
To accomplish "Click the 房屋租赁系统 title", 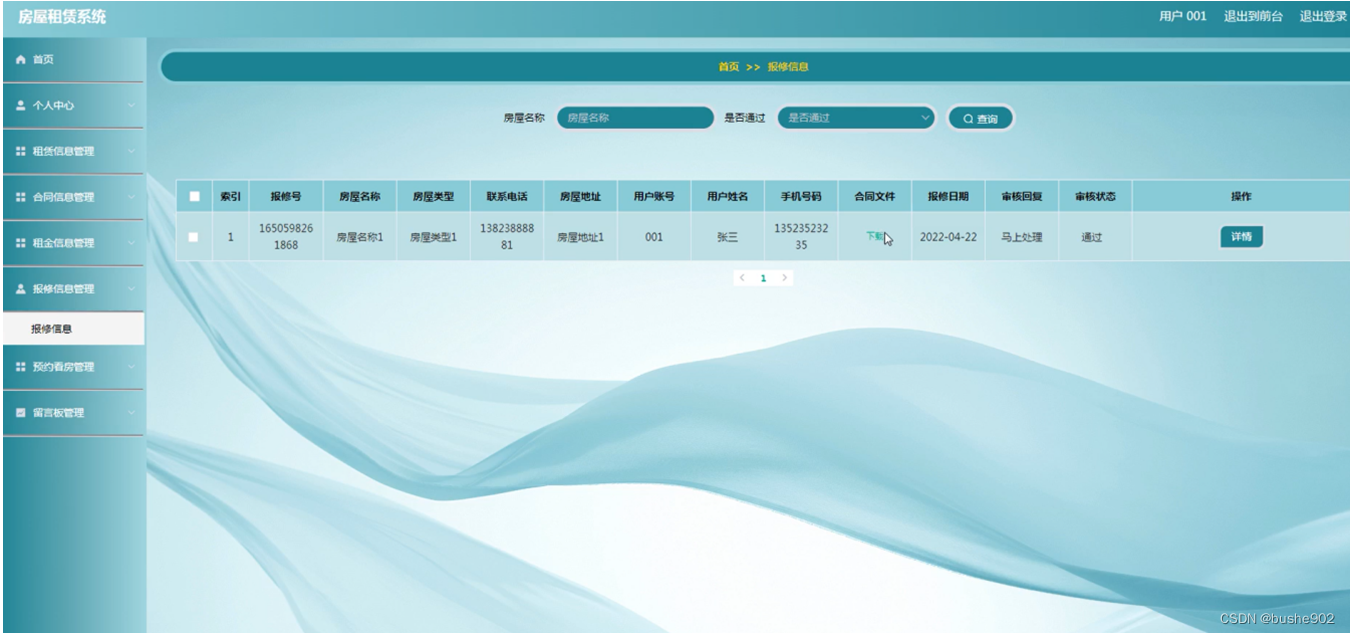I will pyautogui.click(x=61, y=17).
